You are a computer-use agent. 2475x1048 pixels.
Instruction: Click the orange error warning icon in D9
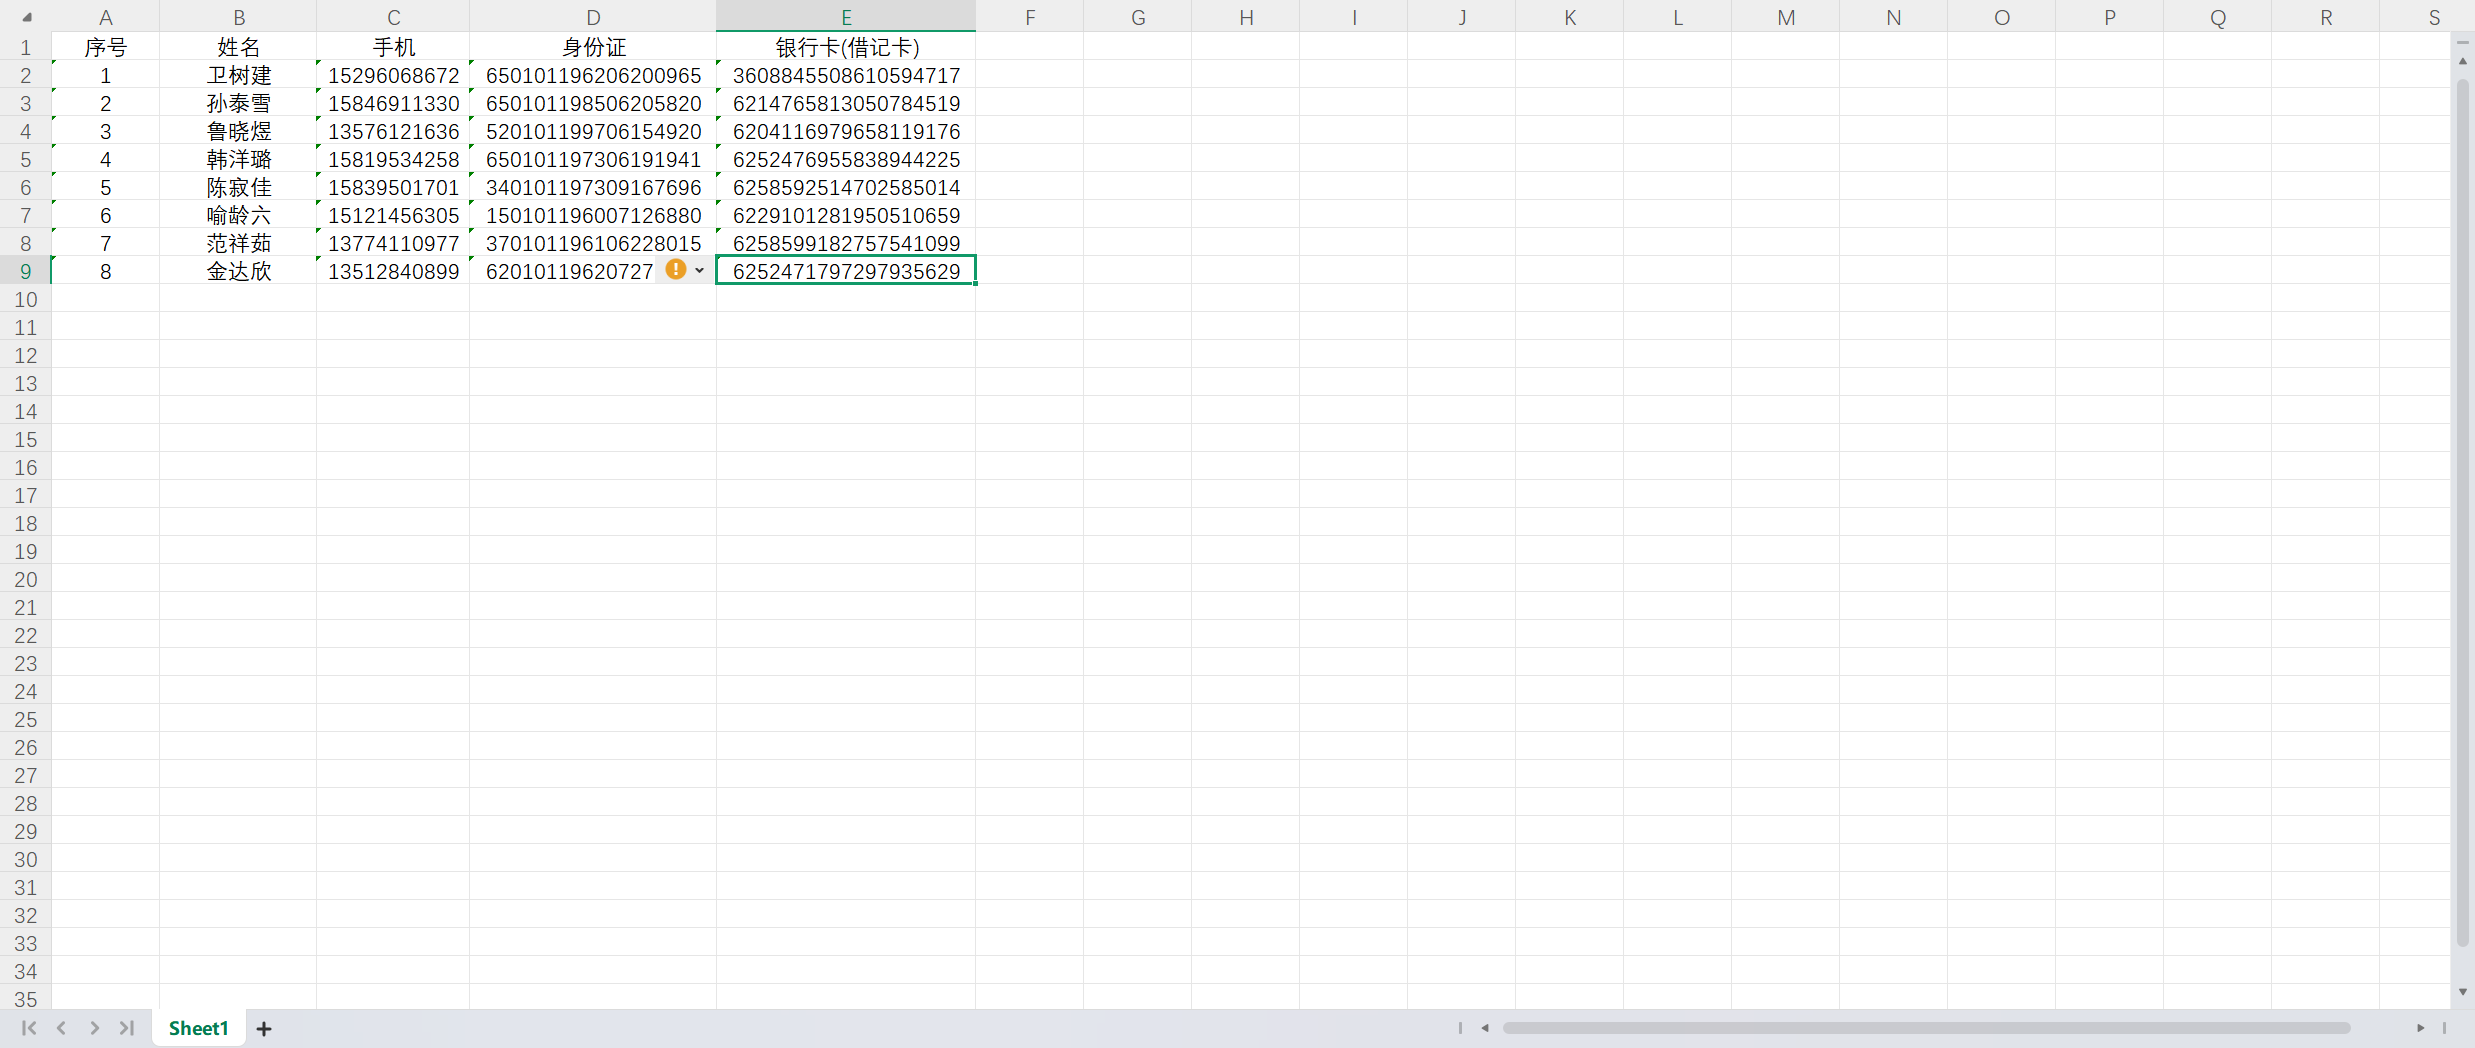pos(676,270)
